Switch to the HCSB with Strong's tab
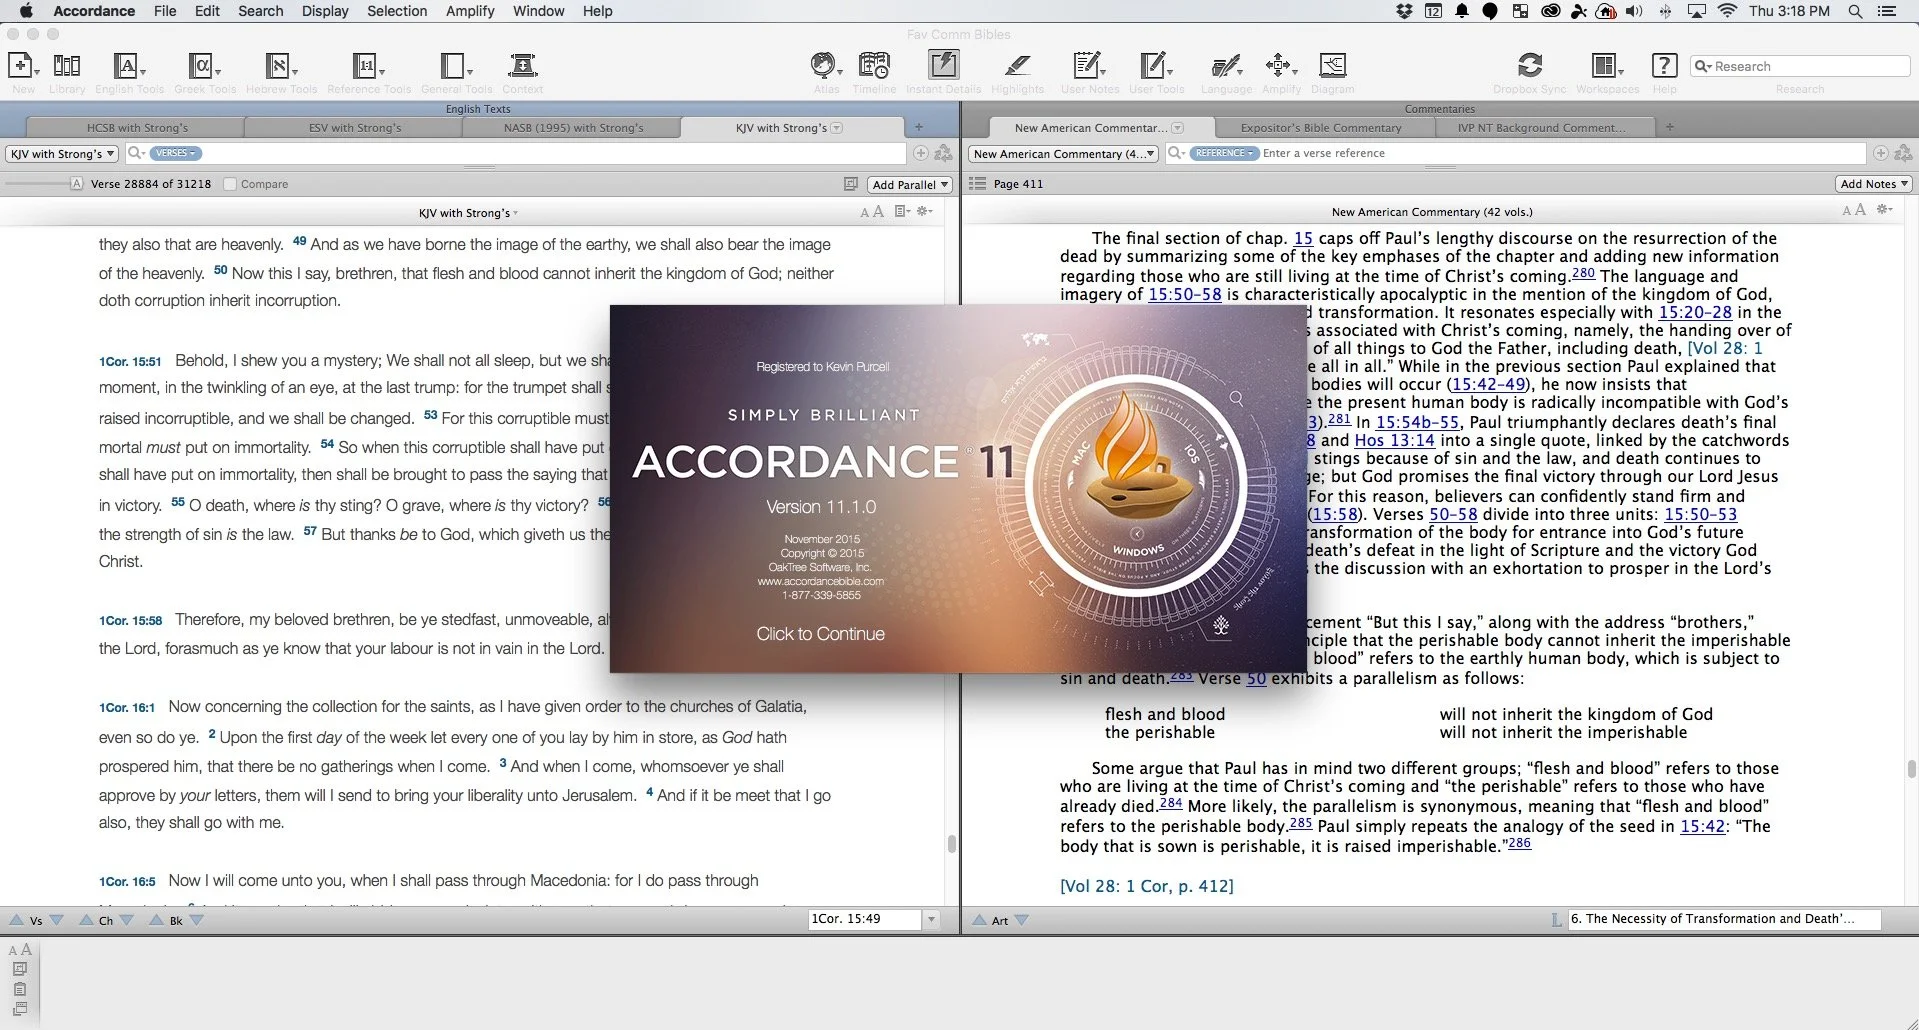This screenshot has width=1919, height=1030. (137, 128)
